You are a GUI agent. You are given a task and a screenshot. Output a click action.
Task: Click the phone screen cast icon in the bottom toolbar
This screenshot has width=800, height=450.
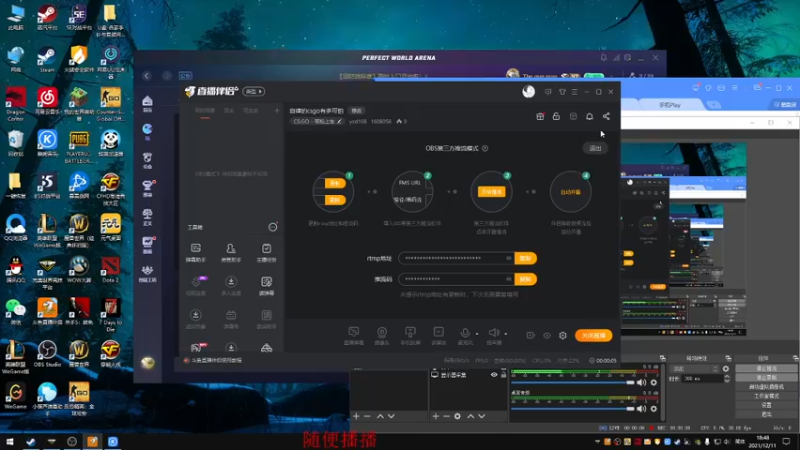click(410, 332)
